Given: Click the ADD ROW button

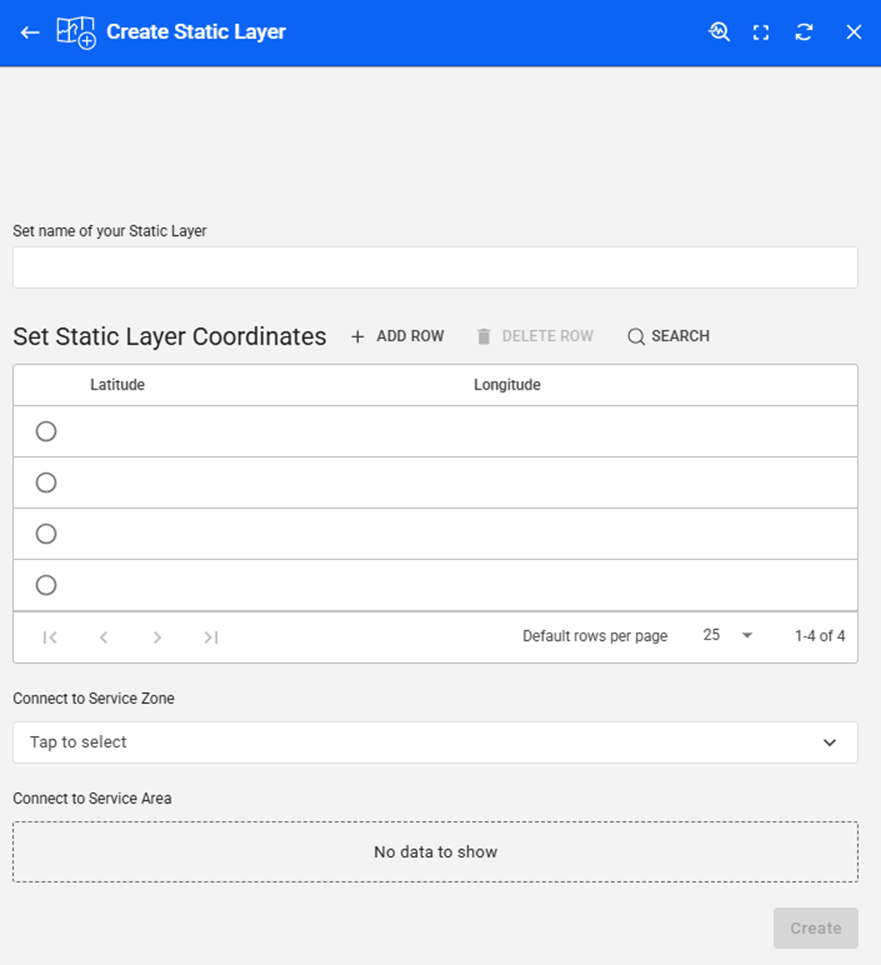Looking at the screenshot, I should pos(398,336).
